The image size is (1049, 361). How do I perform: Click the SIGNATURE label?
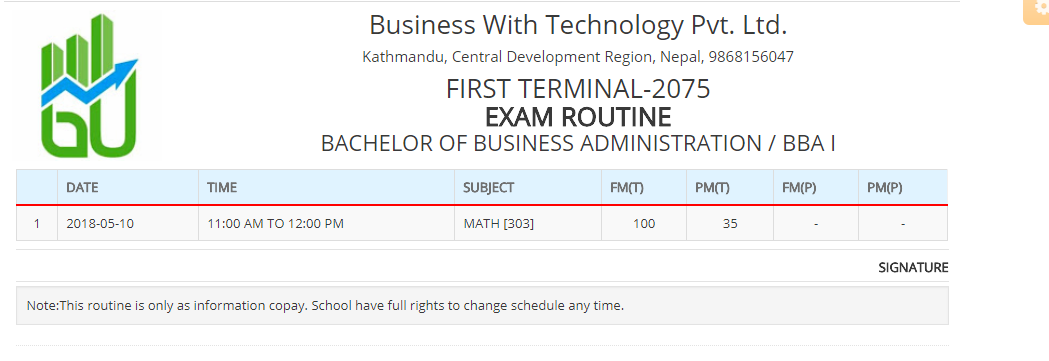point(913,268)
